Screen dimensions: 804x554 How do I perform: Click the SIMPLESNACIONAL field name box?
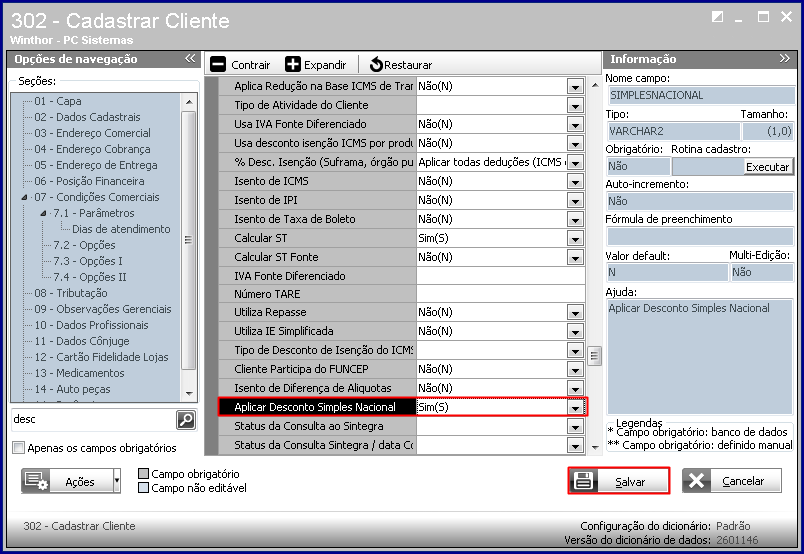click(700, 95)
